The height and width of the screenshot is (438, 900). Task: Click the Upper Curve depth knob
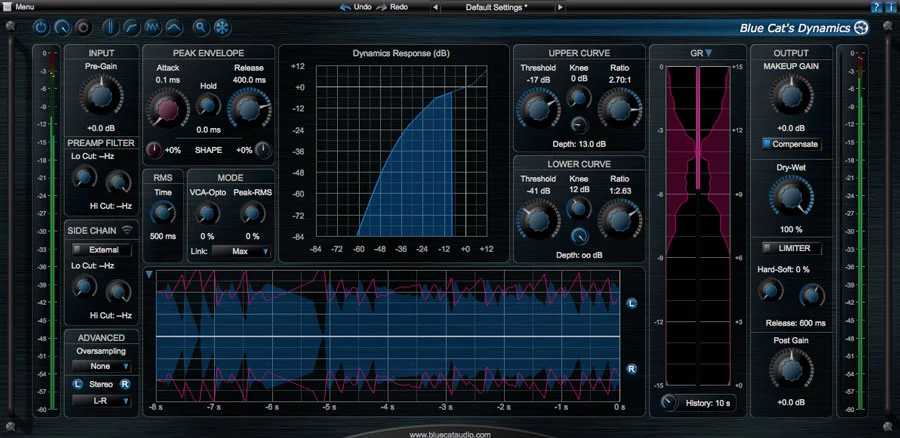579,124
